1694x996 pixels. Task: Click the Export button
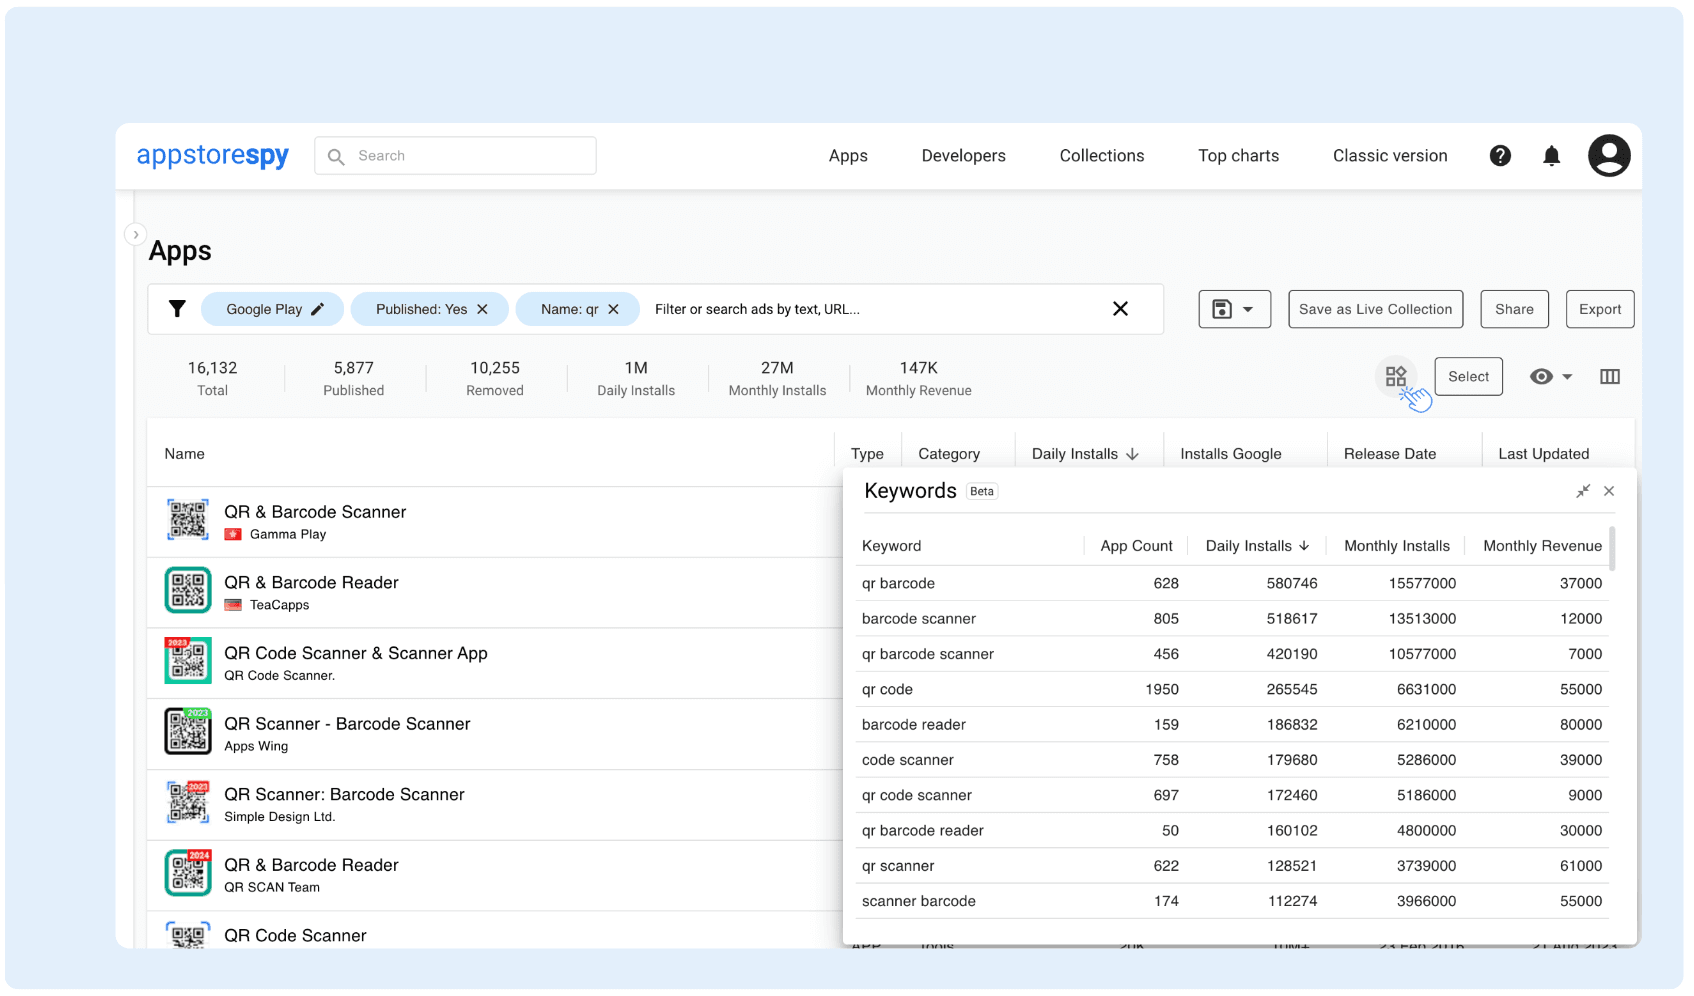point(1599,309)
